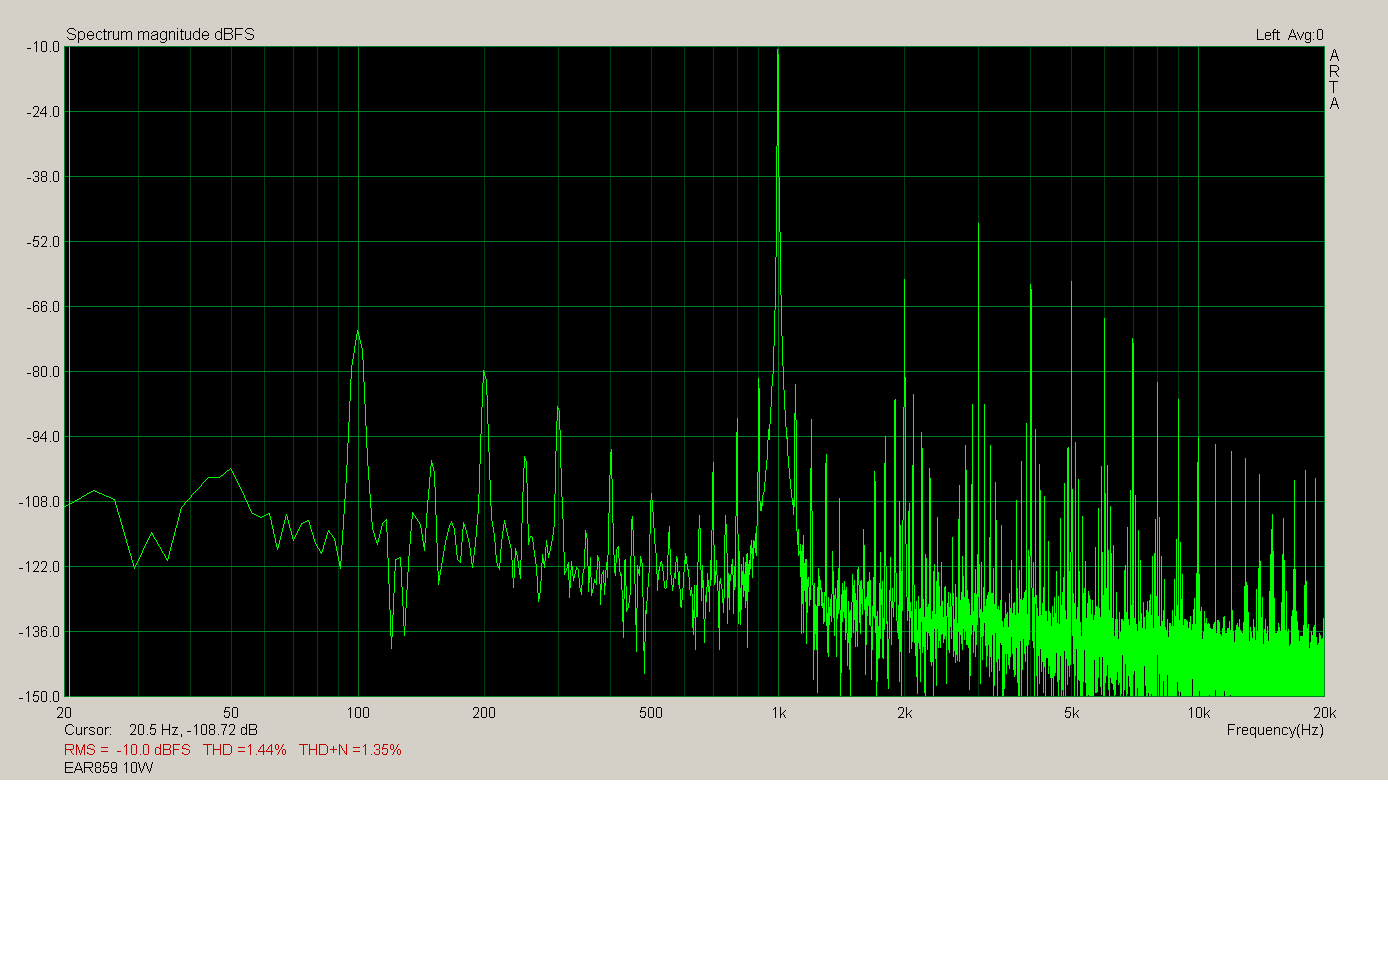Click the 100 Hz hum peak

[357, 332]
